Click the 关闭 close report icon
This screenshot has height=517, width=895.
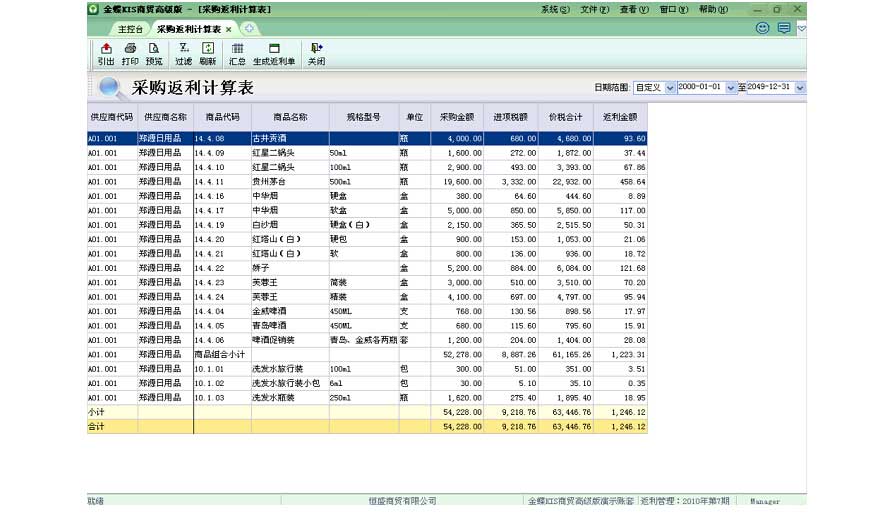tap(316, 53)
